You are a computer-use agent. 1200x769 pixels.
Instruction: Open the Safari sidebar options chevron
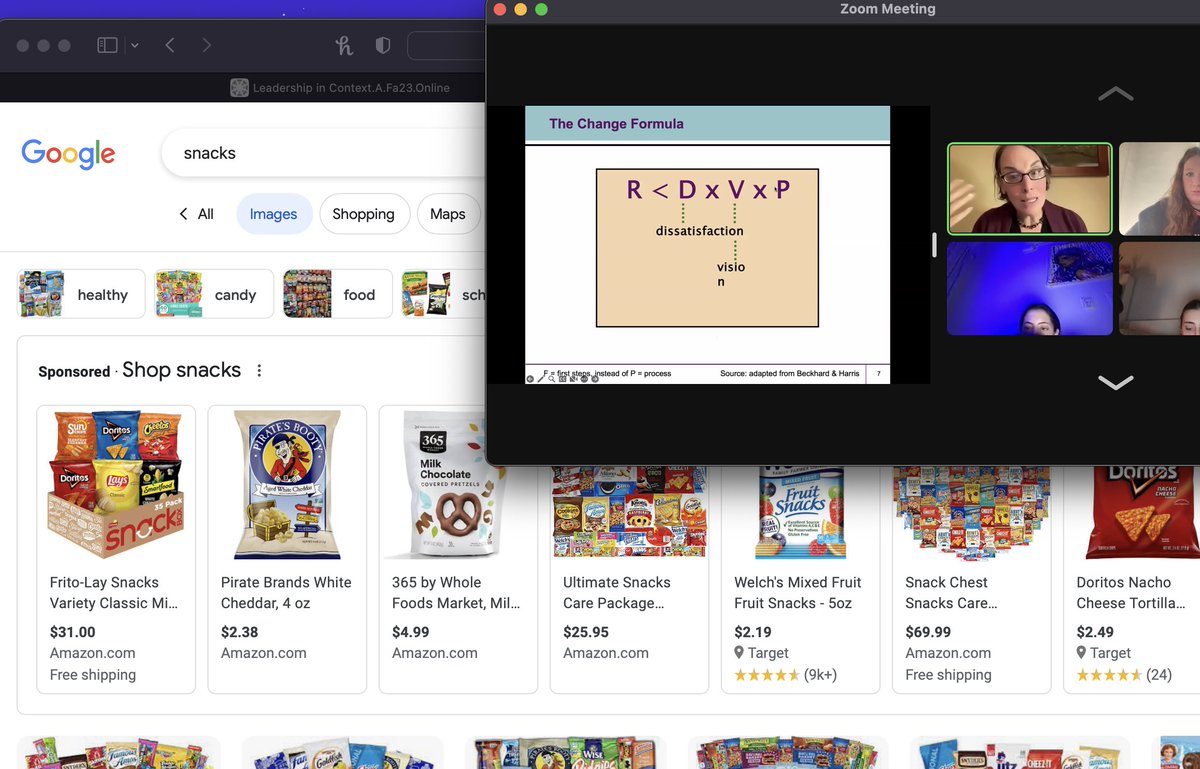point(135,45)
